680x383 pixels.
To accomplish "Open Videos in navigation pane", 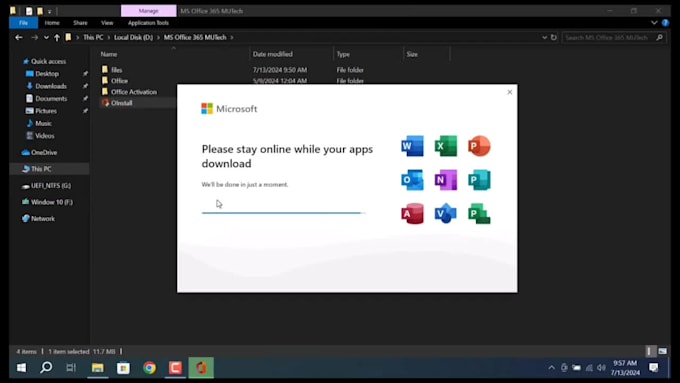I will (x=44, y=136).
